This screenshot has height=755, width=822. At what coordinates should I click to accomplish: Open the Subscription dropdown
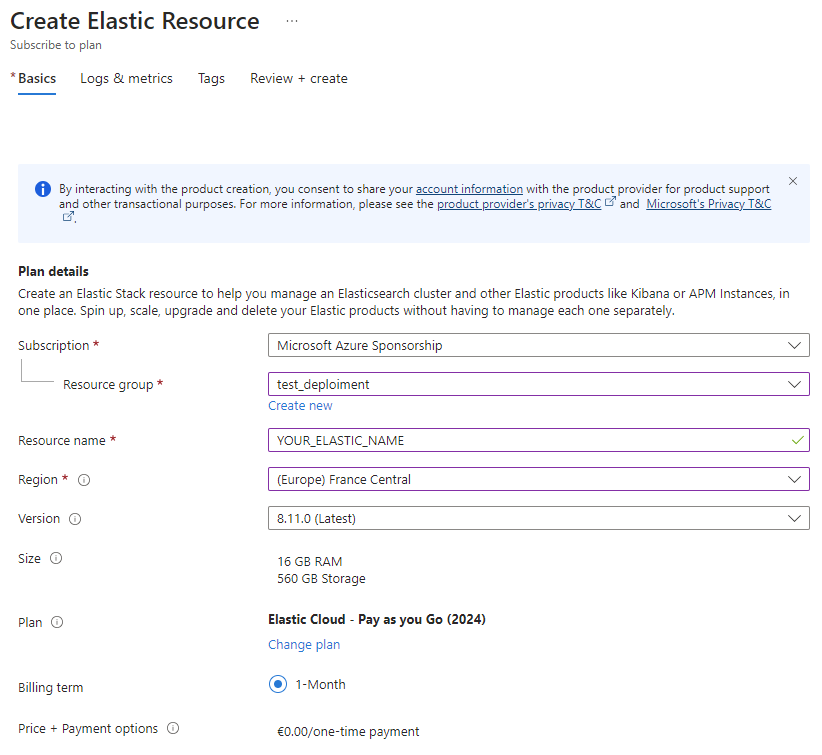[x=538, y=346]
